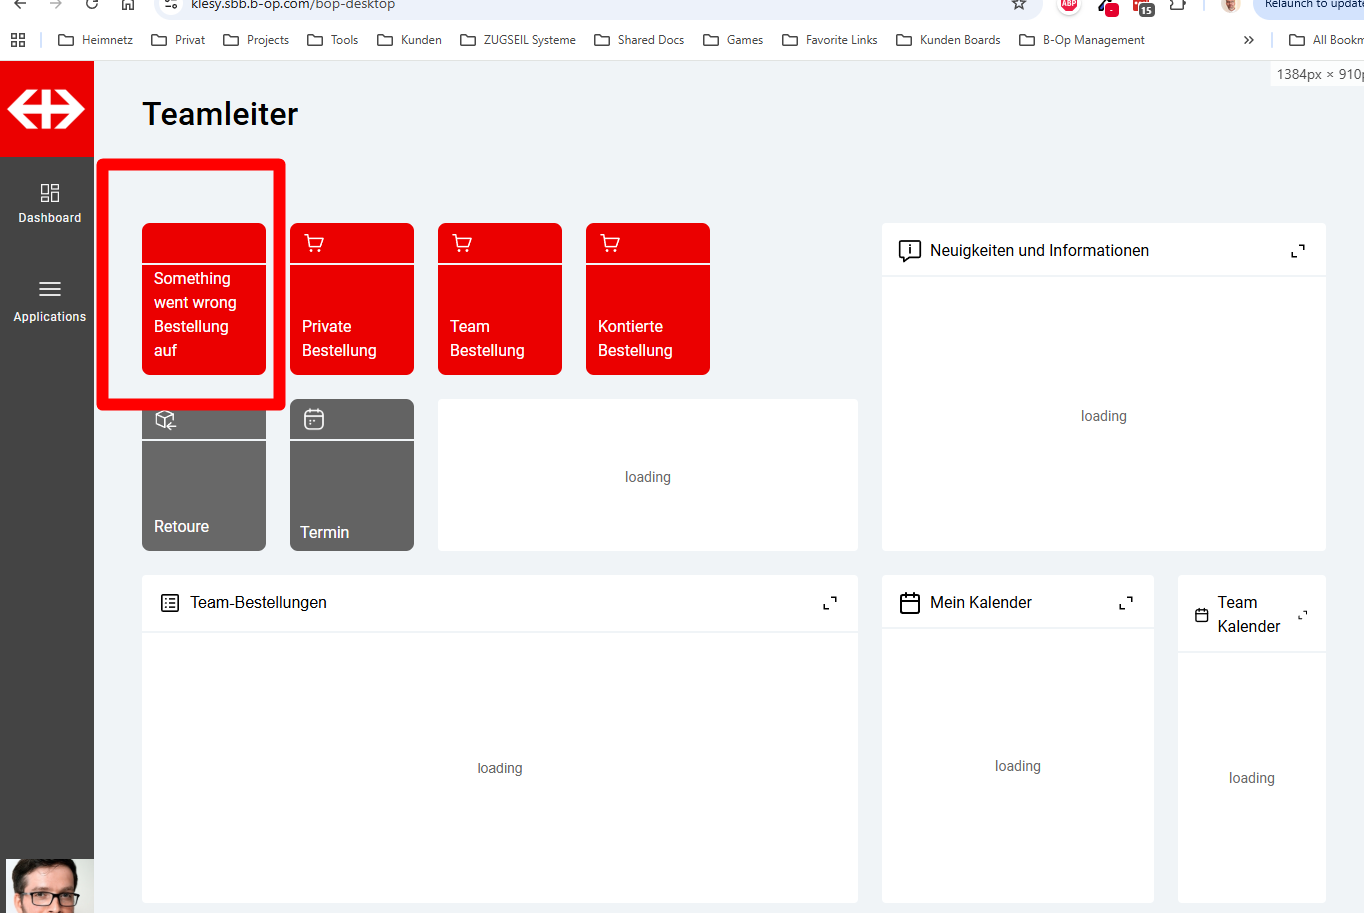Expand the Team Kalender panel
Image resolution: width=1364 pixels, height=913 pixels.
point(1302,615)
